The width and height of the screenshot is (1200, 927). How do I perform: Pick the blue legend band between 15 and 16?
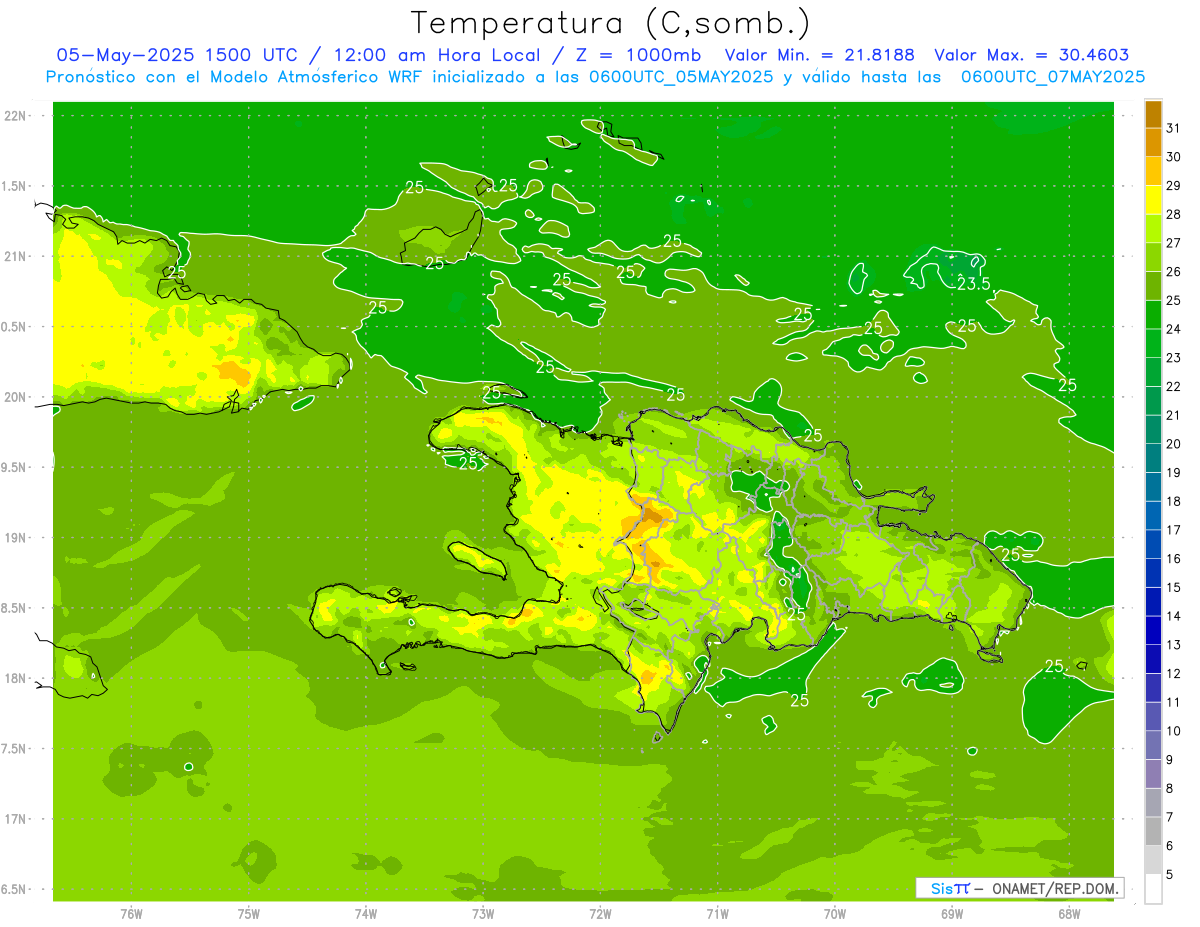click(1153, 573)
